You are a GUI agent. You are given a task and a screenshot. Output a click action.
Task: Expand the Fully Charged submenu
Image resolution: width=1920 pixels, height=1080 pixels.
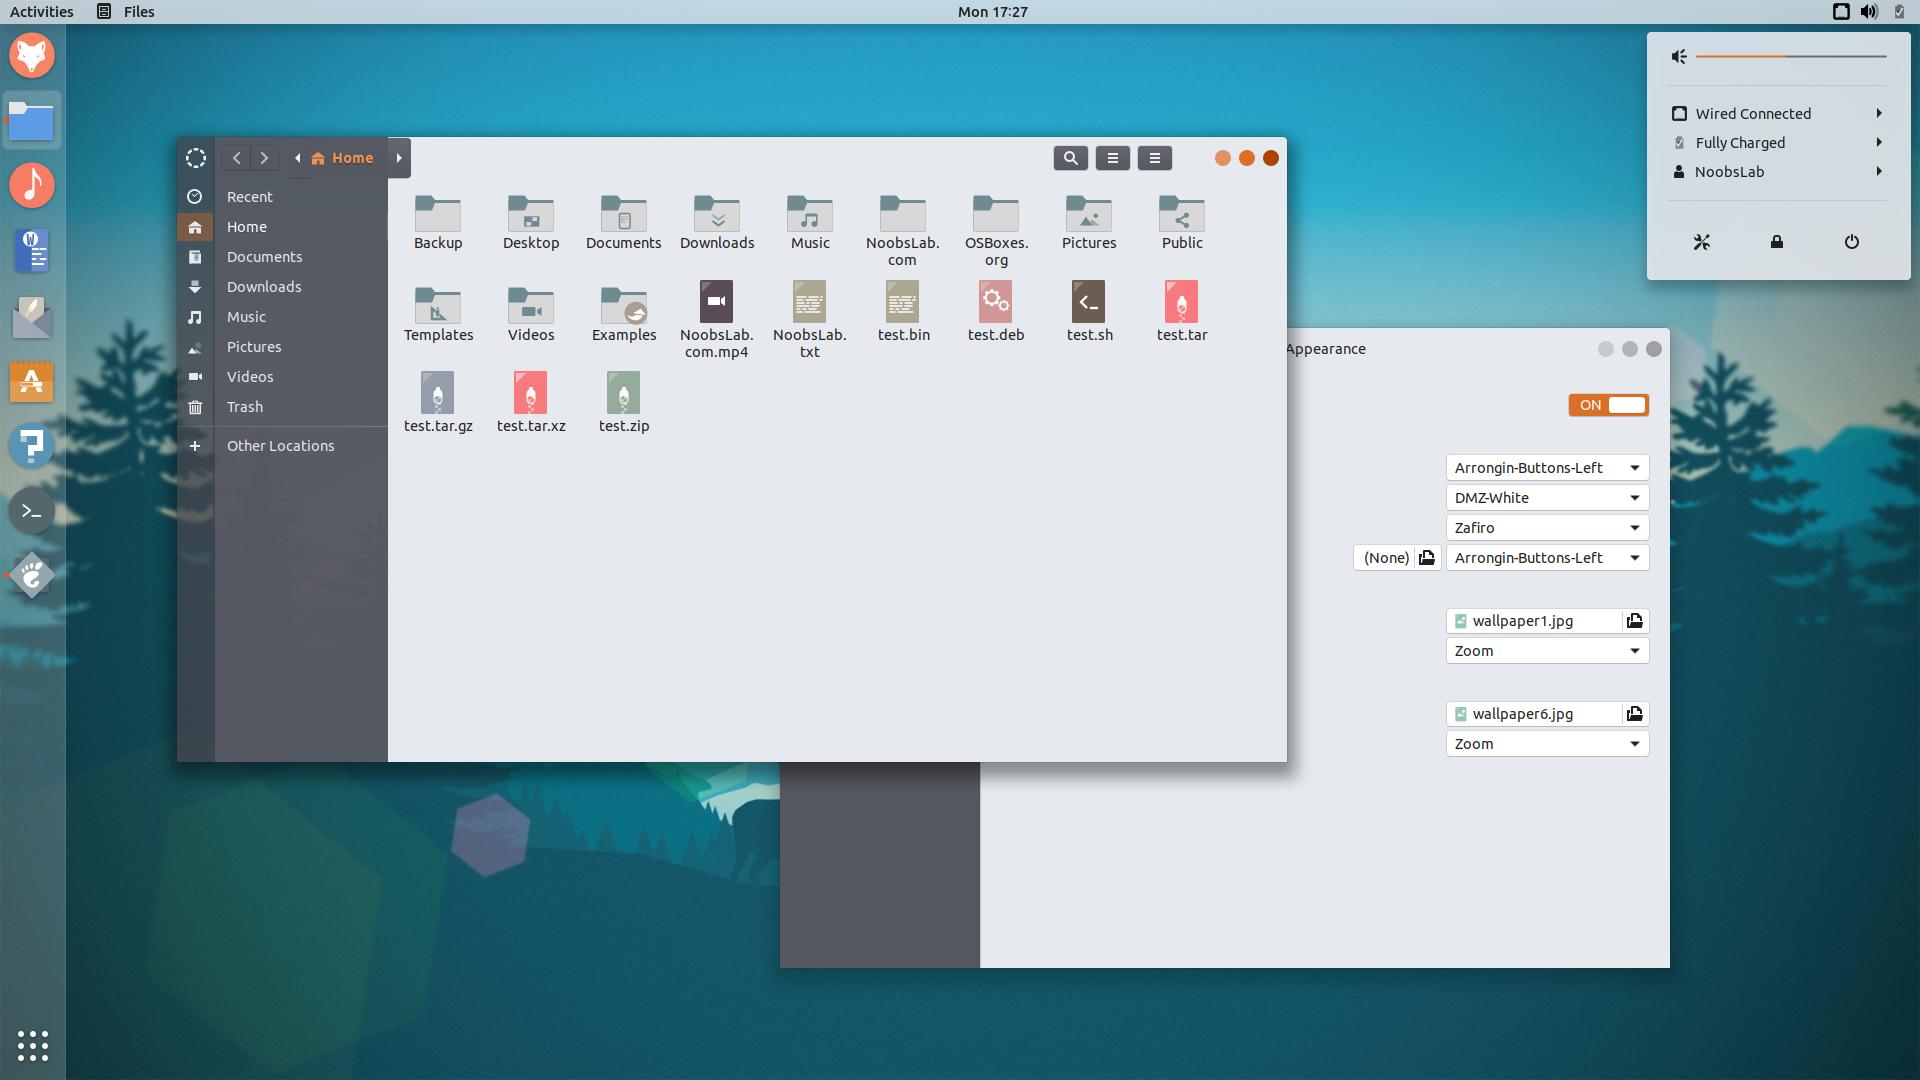(1778, 143)
